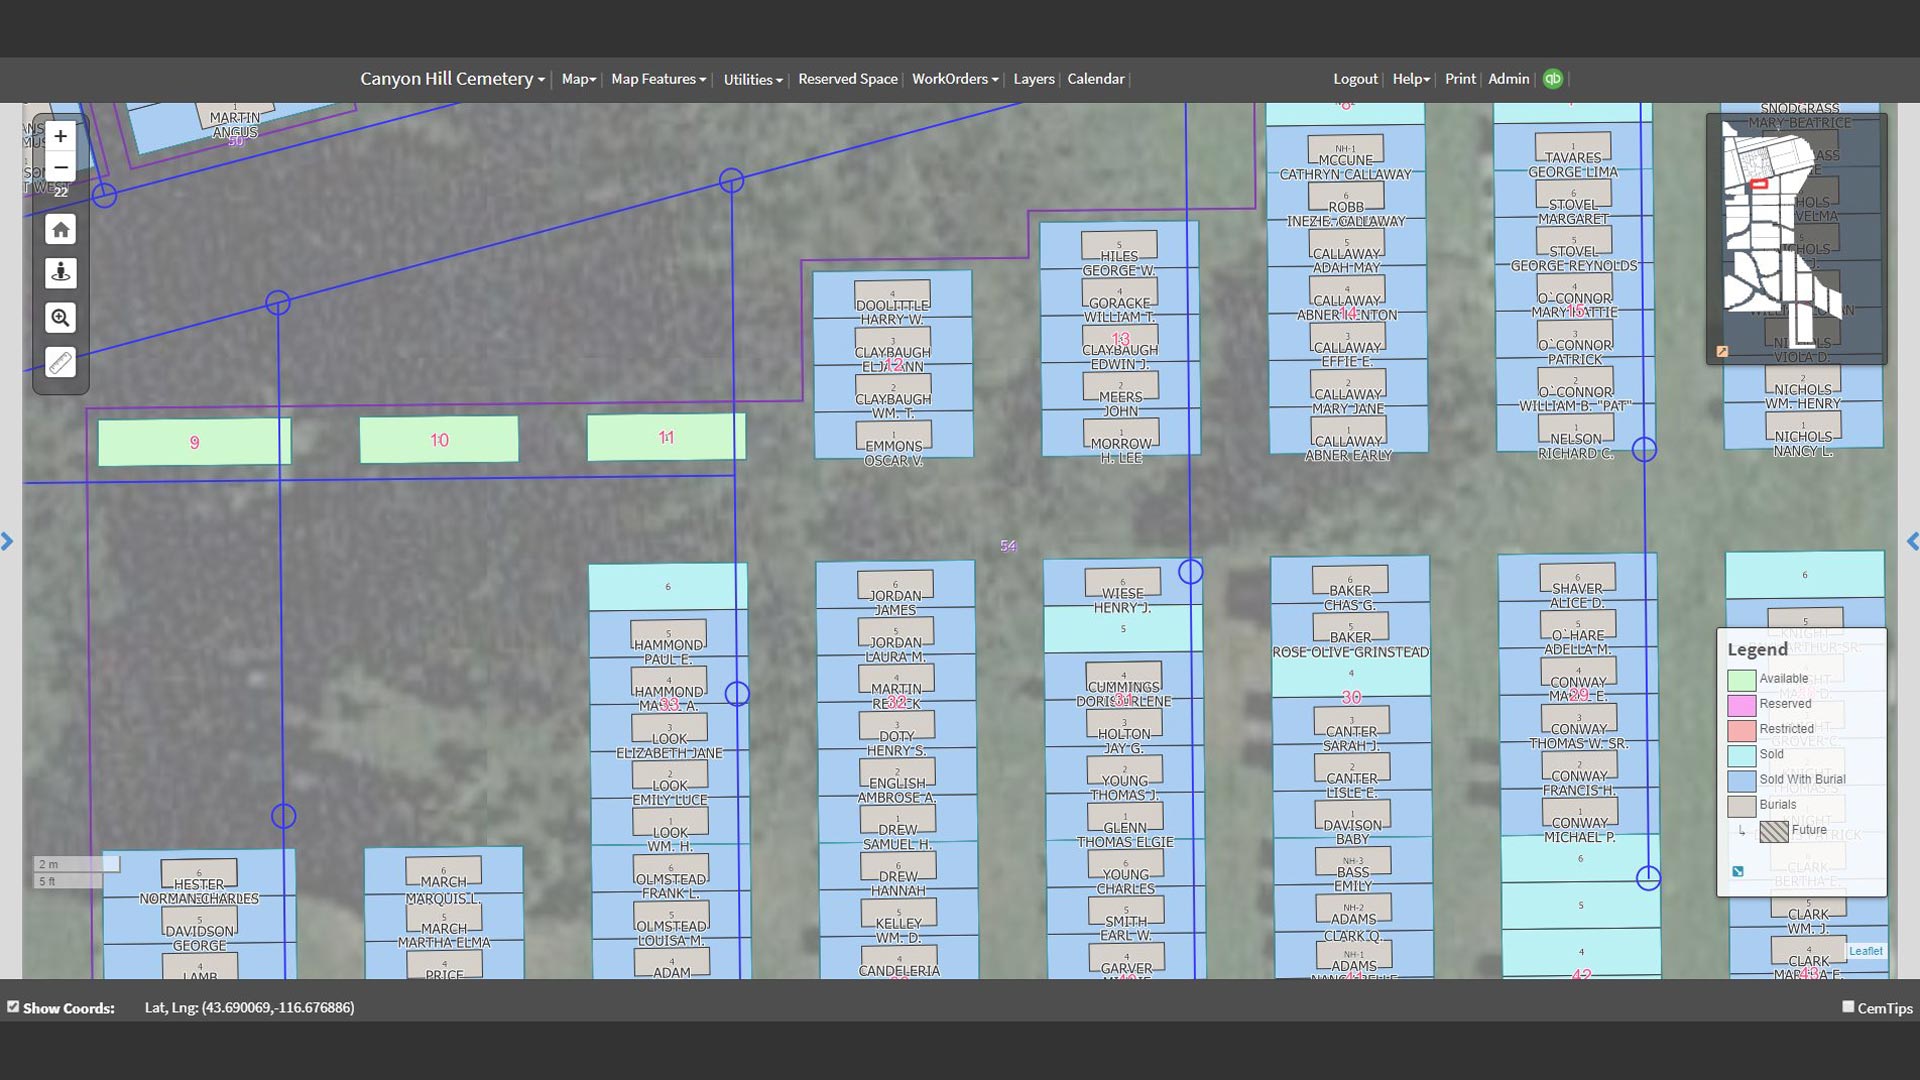Click the blue utility node near HAMMOND MA. A.
This screenshot has width=1920, height=1080.
pyautogui.click(x=737, y=694)
